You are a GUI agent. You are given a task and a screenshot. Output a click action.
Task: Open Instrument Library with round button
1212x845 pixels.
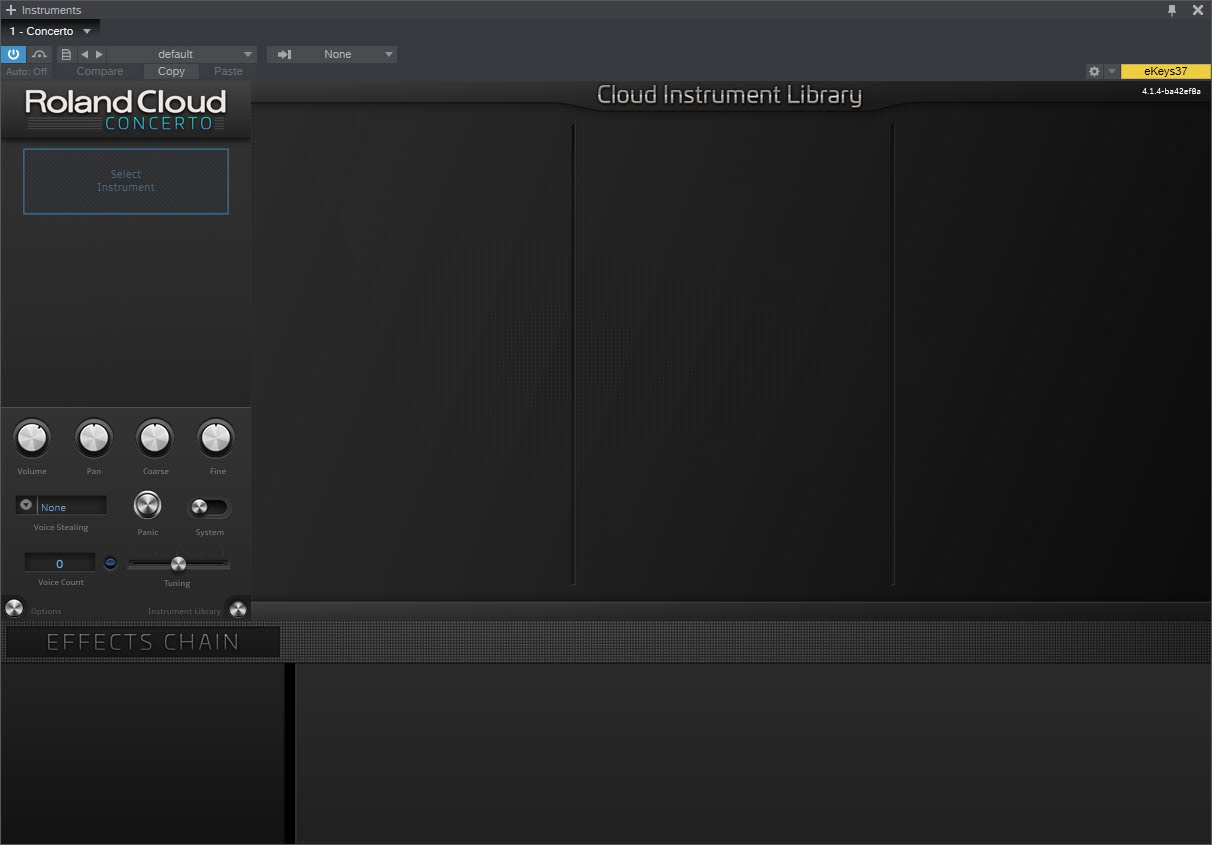(238, 609)
